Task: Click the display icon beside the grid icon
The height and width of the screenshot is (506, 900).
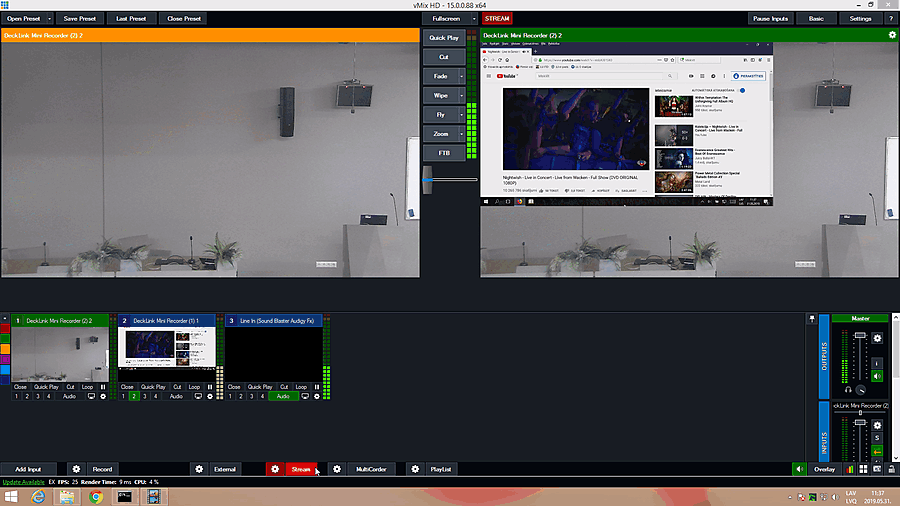Action: coord(877,469)
